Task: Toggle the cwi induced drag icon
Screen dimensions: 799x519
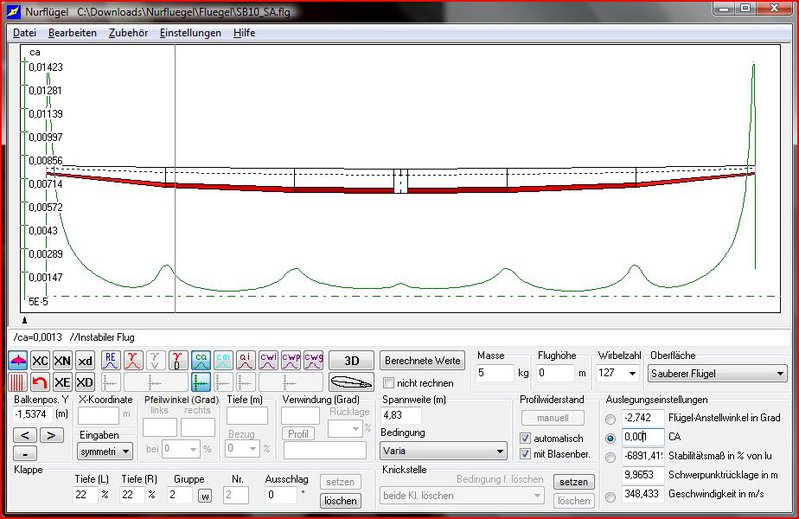Action: 268,361
